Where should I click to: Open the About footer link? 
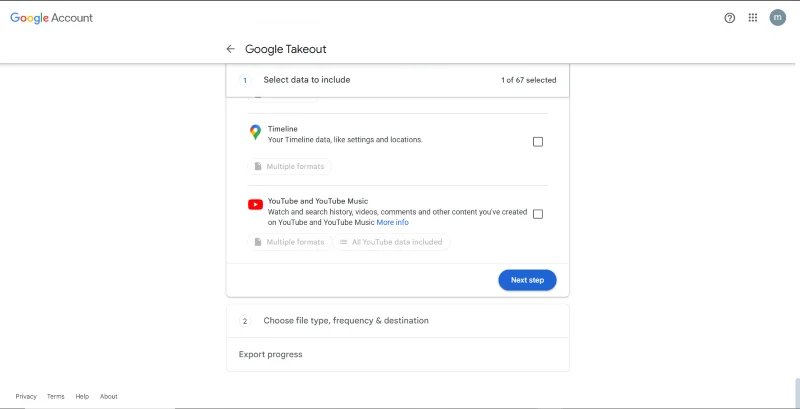109,396
